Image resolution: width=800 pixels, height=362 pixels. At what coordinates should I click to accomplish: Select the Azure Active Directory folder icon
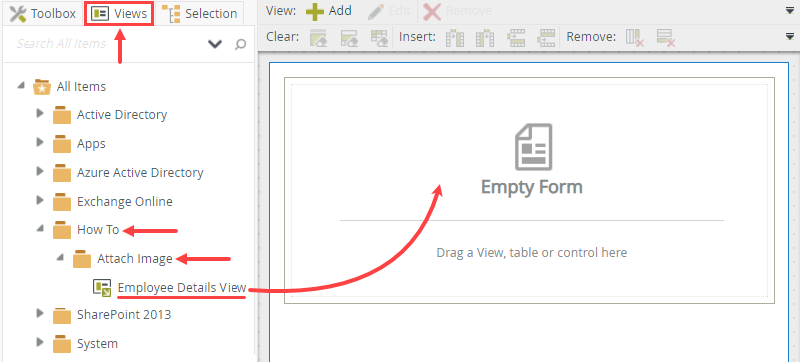[x=62, y=173]
